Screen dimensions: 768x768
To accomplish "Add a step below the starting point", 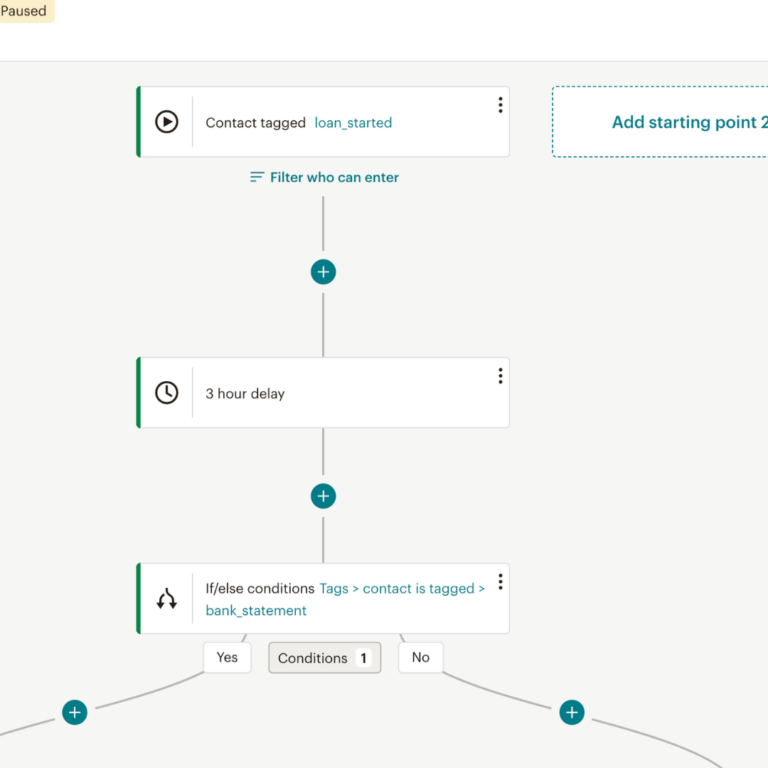I will pyautogui.click(x=323, y=272).
